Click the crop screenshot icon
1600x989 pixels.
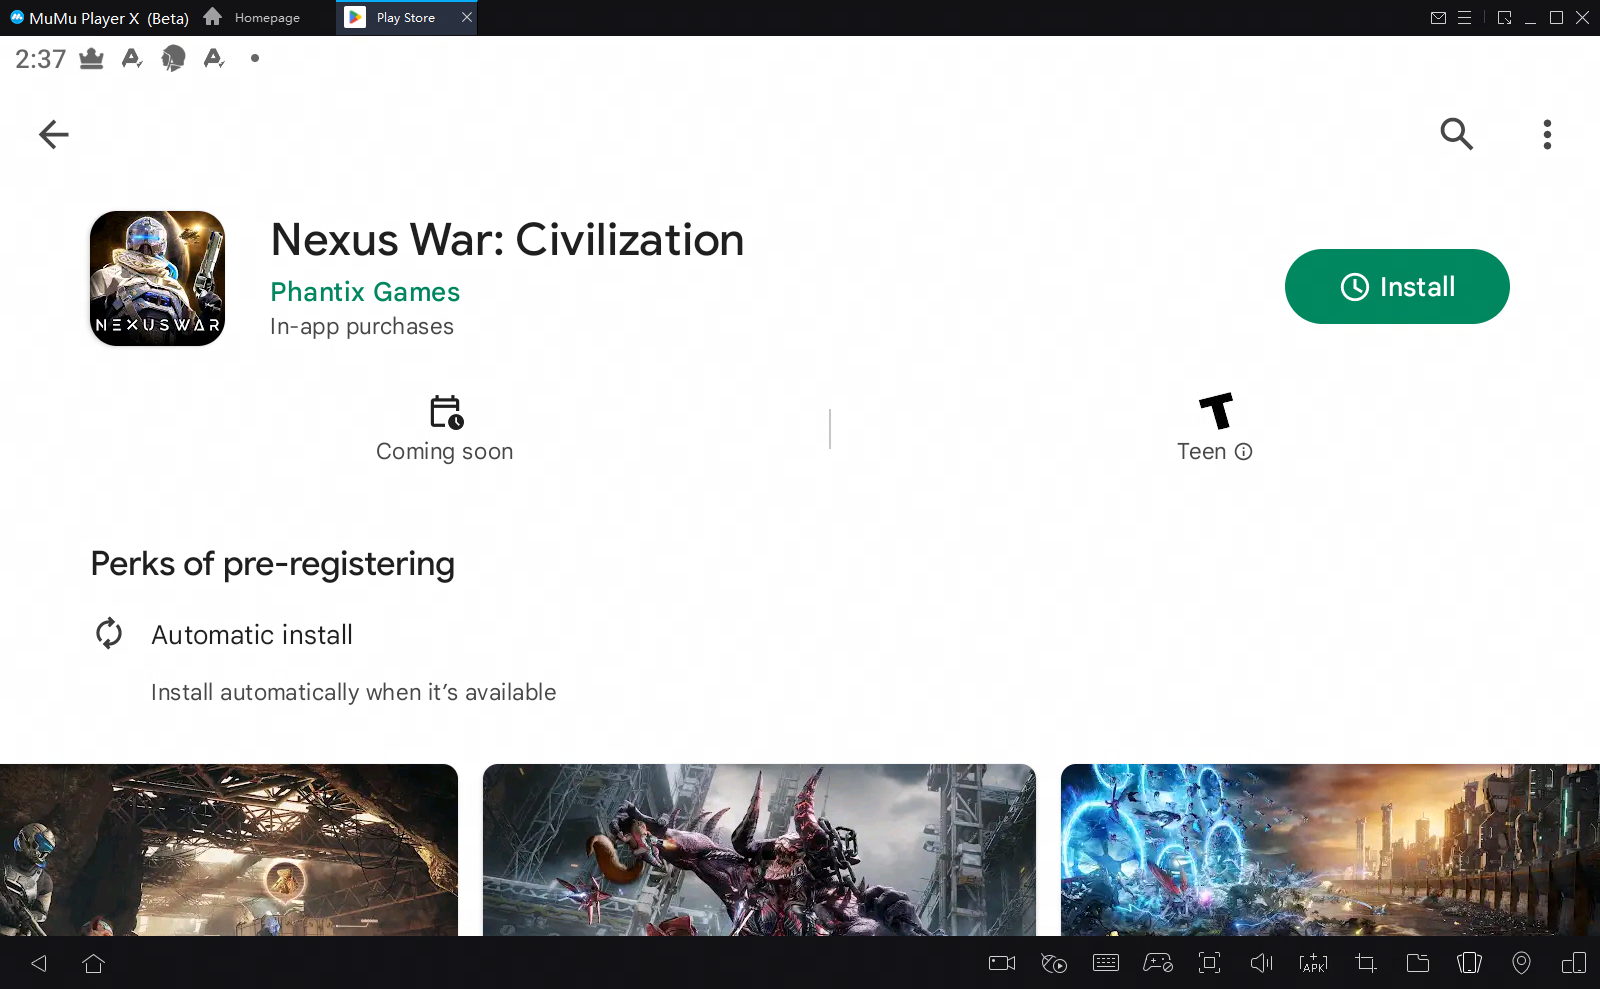[x=1366, y=963]
